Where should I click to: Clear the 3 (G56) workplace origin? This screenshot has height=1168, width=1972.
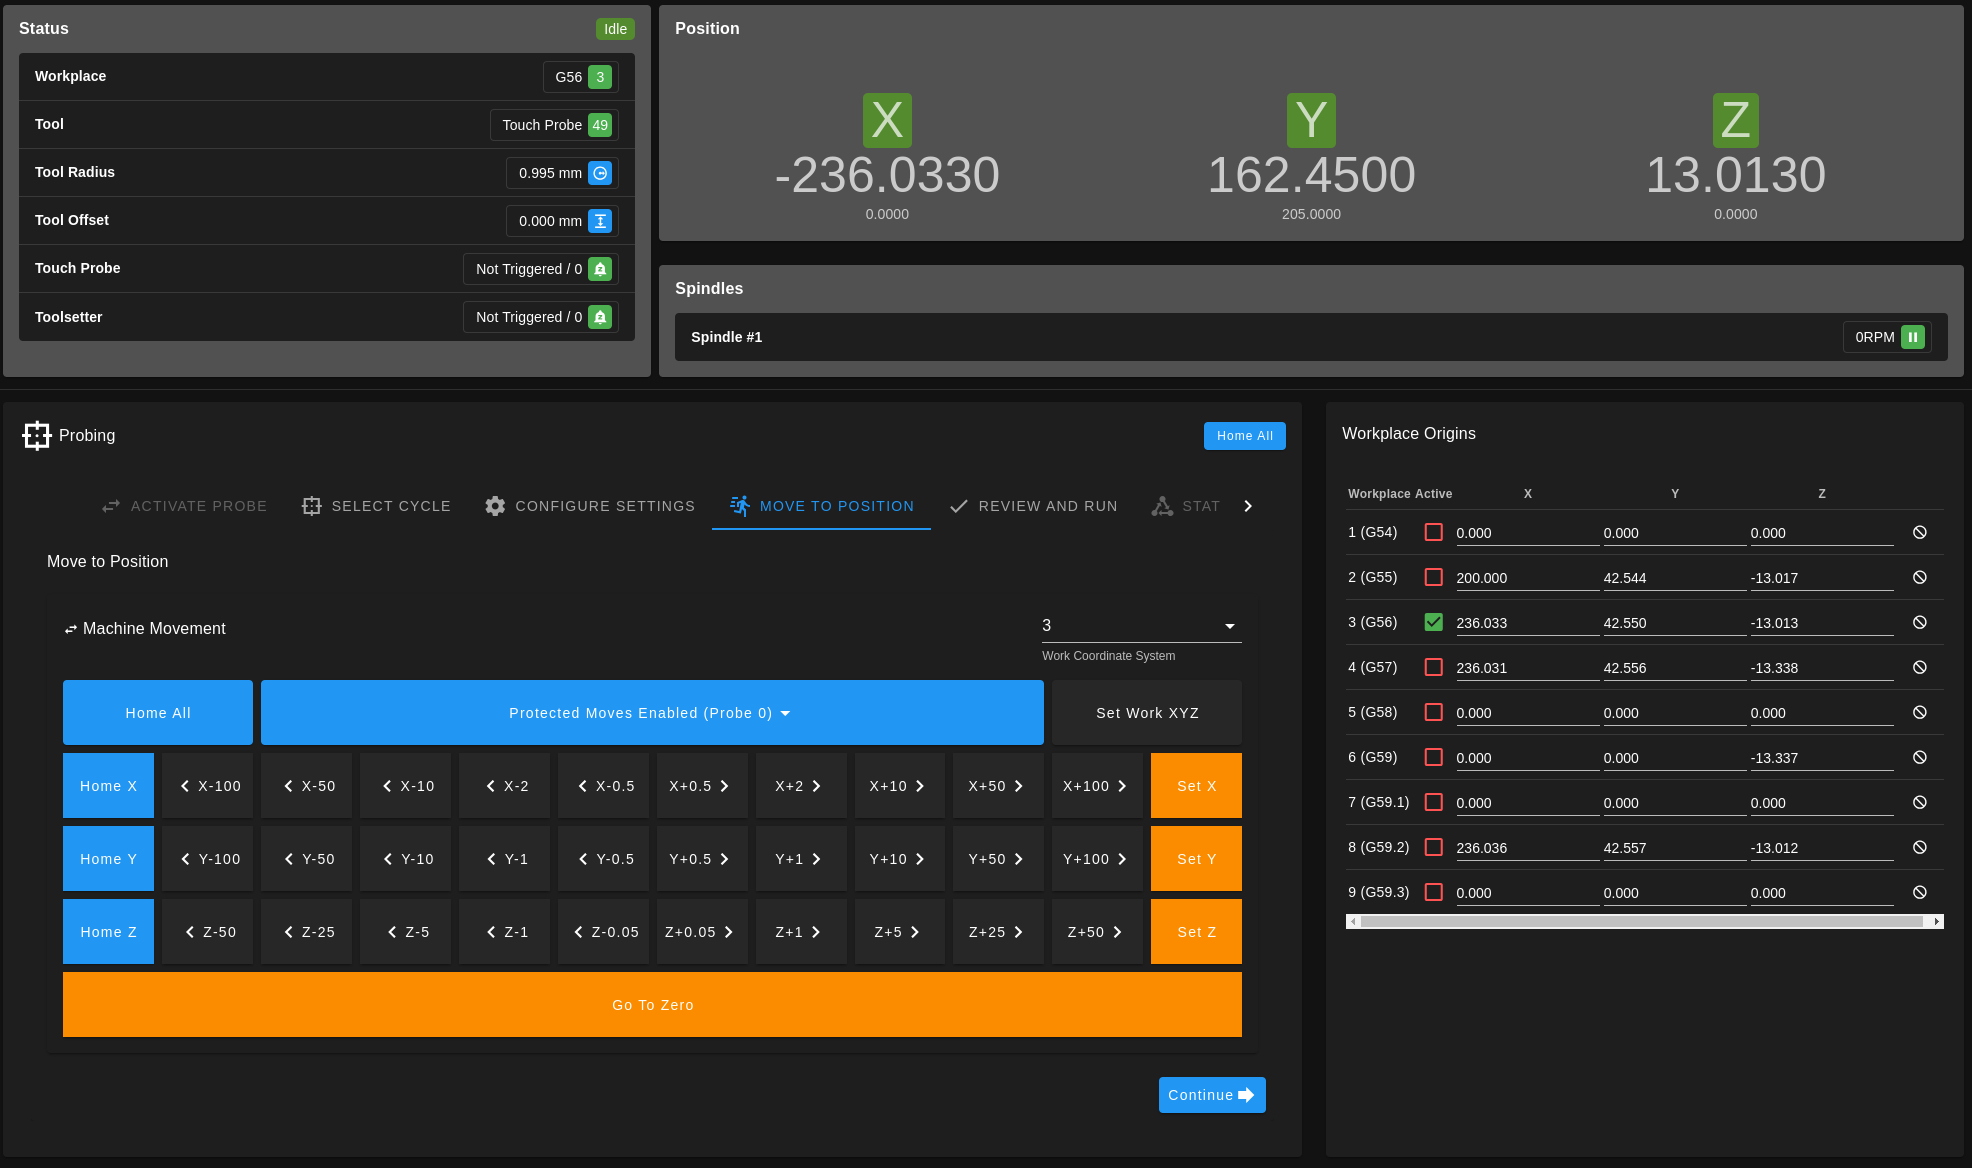tap(1920, 622)
